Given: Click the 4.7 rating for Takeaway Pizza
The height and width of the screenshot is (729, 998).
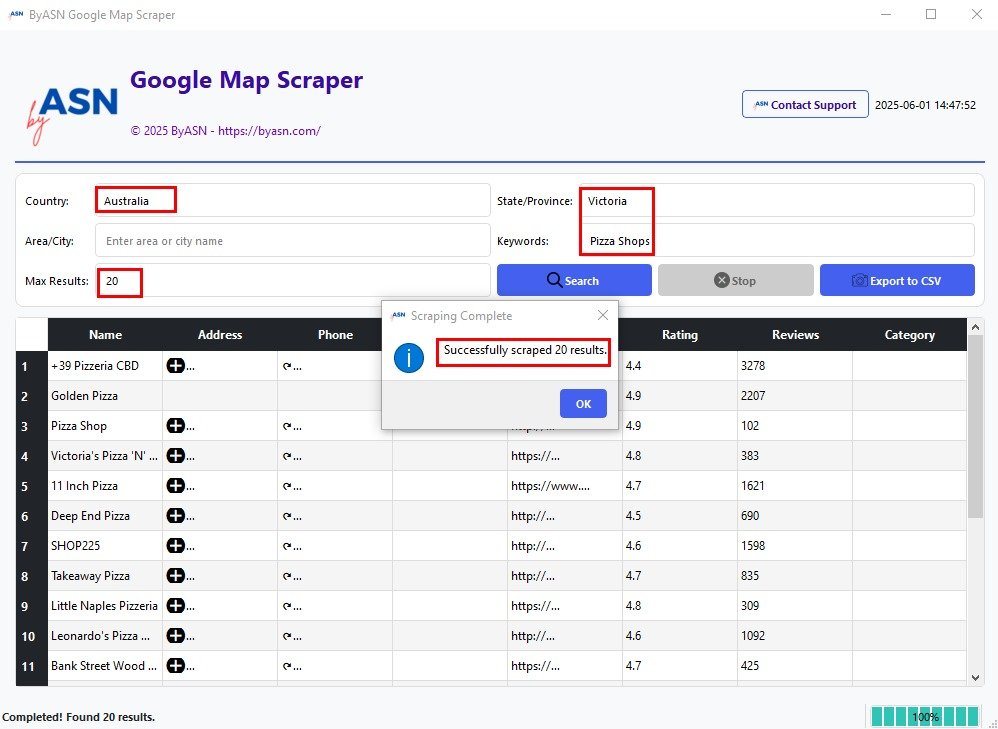Looking at the screenshot, I should pos(679,576).
